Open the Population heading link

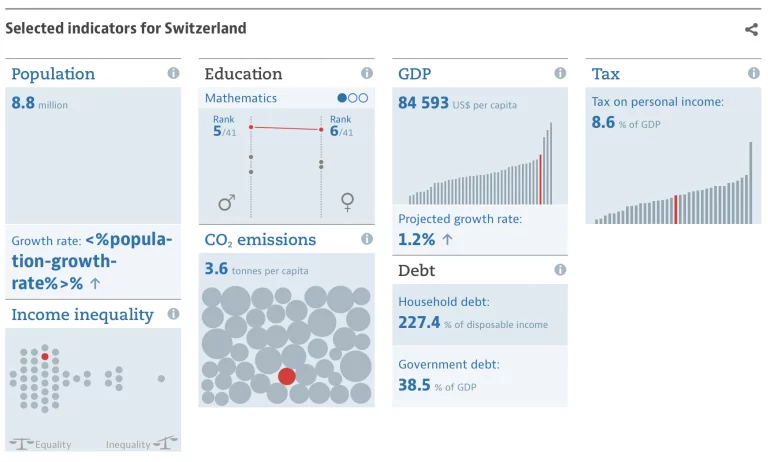pos(53,74)
